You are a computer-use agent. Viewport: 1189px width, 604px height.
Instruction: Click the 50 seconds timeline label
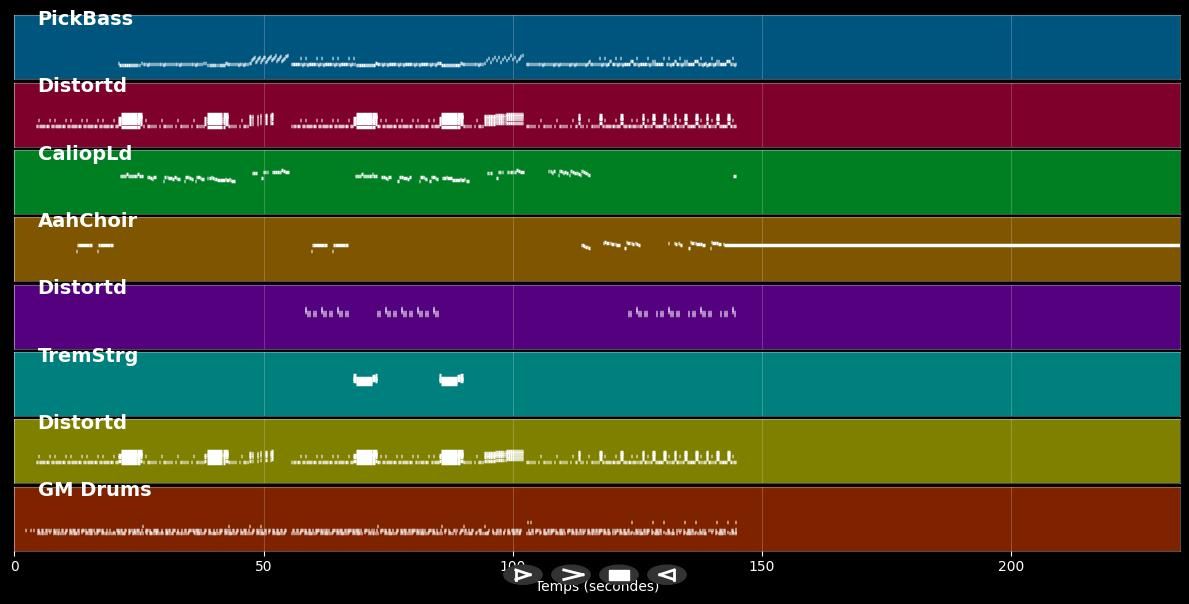263,566
